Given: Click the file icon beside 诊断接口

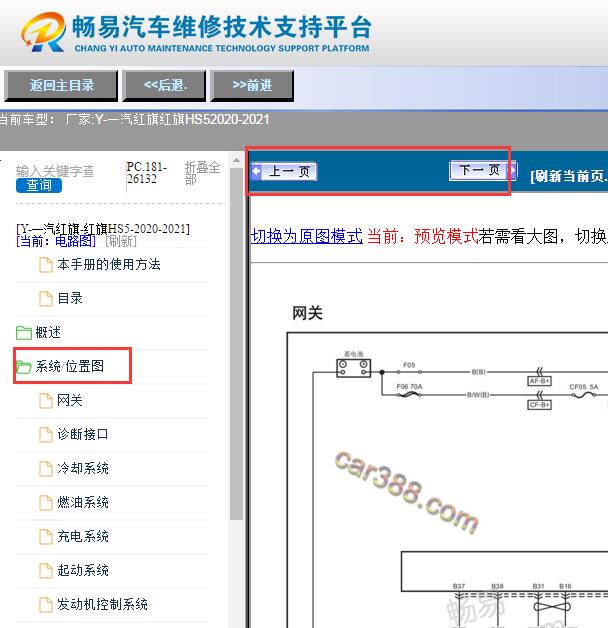Looking at the screenshot, I should (46, 435).
